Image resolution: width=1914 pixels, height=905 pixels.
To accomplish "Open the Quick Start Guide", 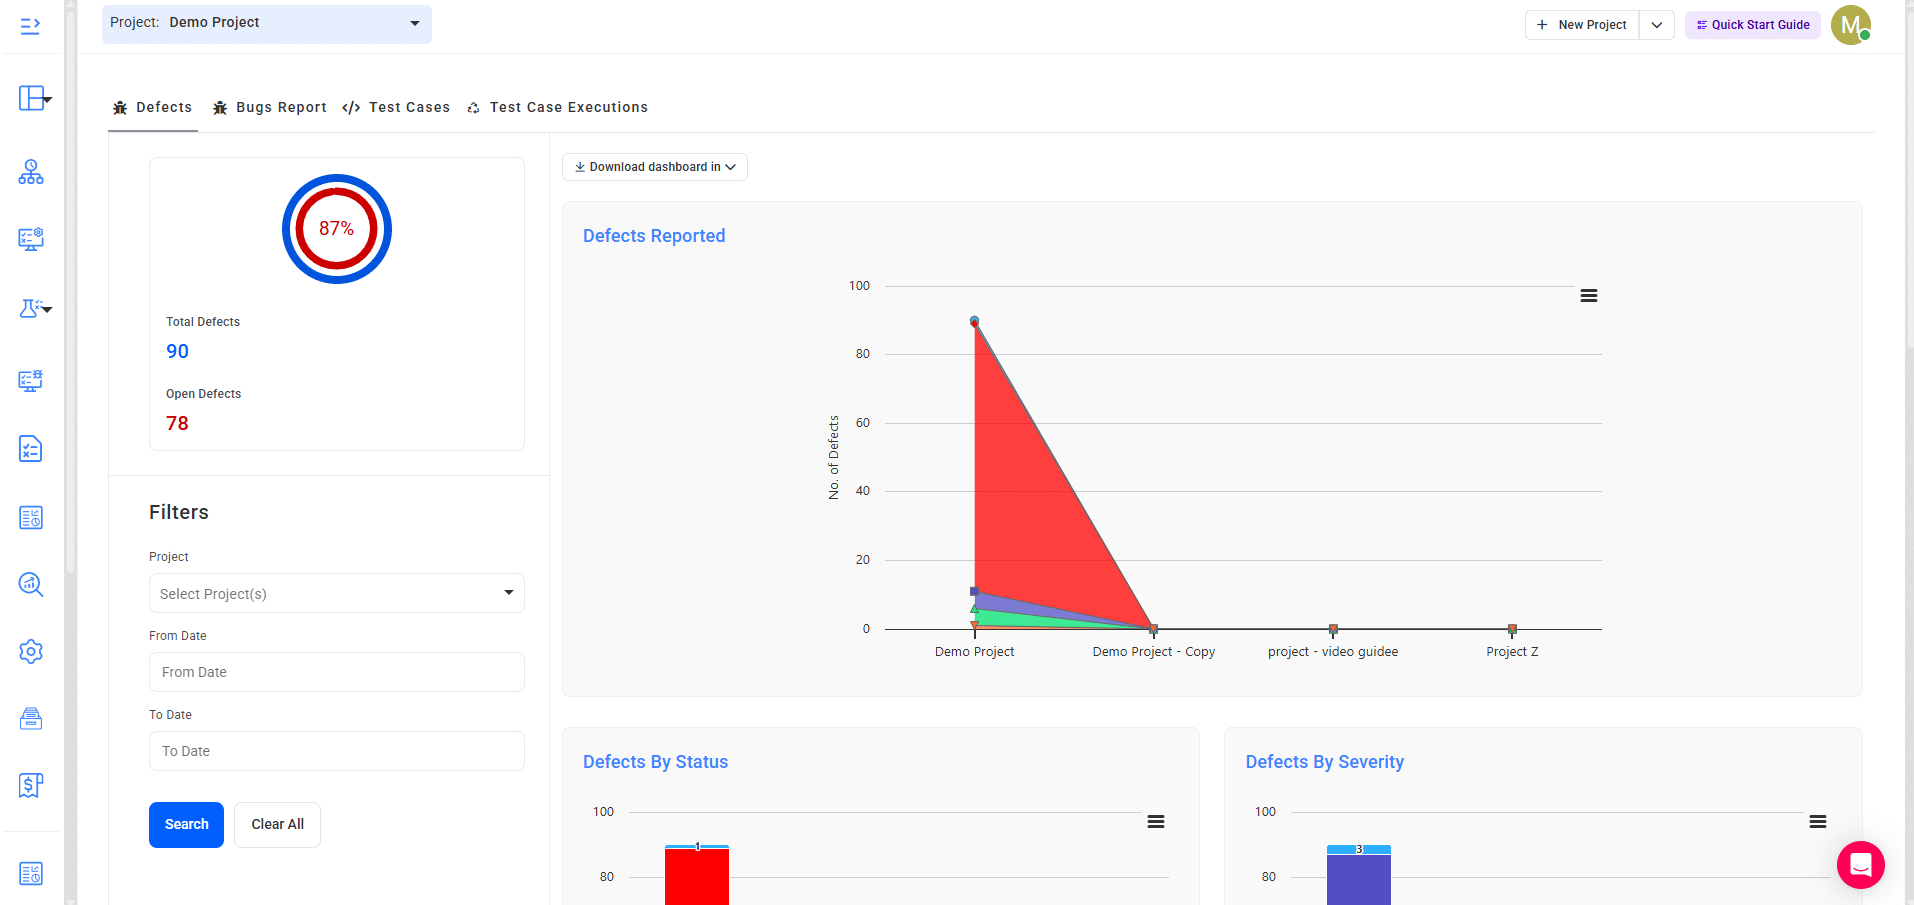I will click(x=1753, y=25).
